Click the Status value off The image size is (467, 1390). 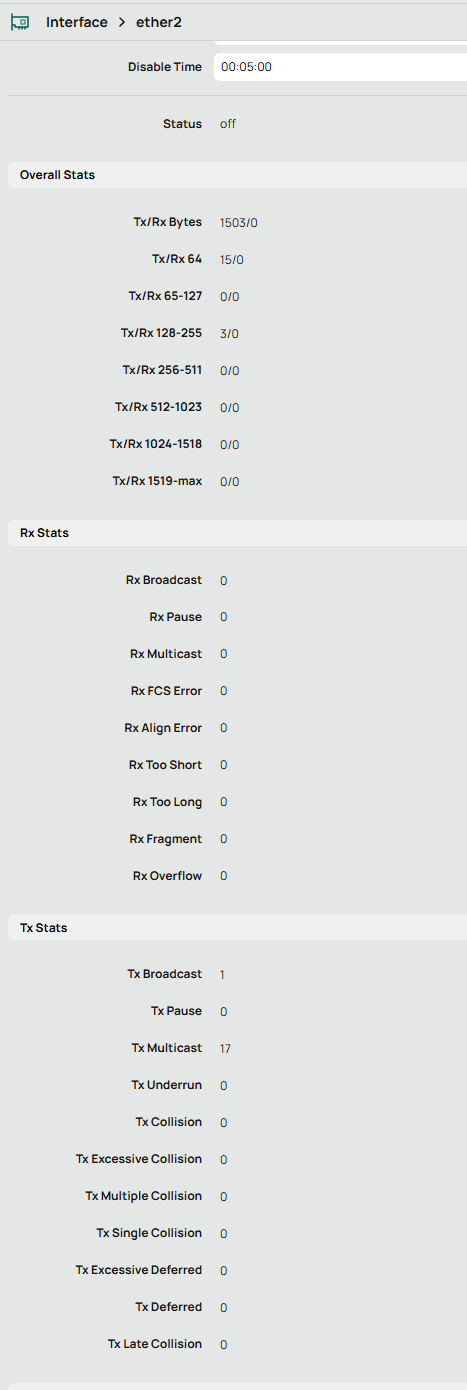click(228, 124)
